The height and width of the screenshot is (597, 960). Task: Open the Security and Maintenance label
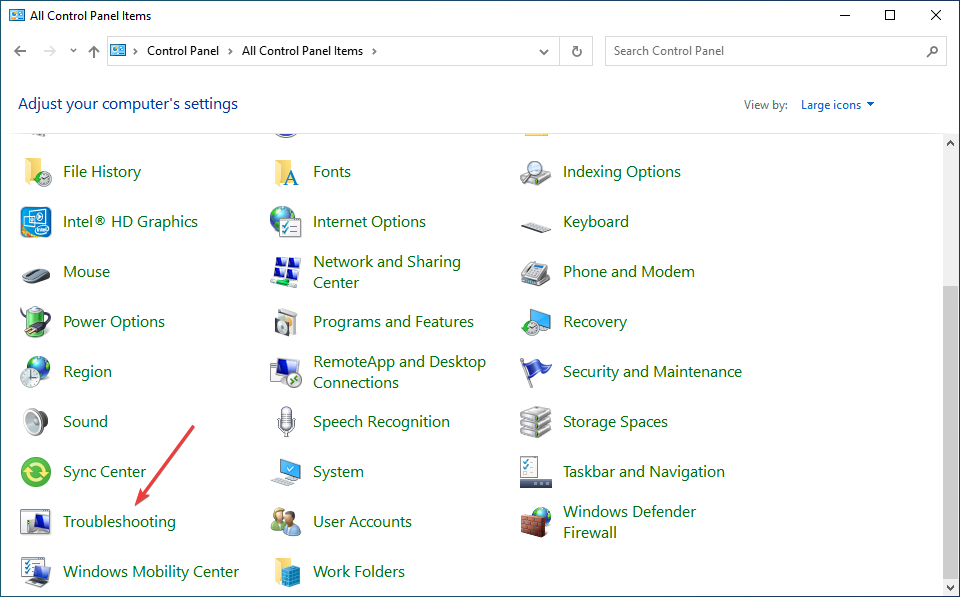pyautogui.click(x=652, y=372)
